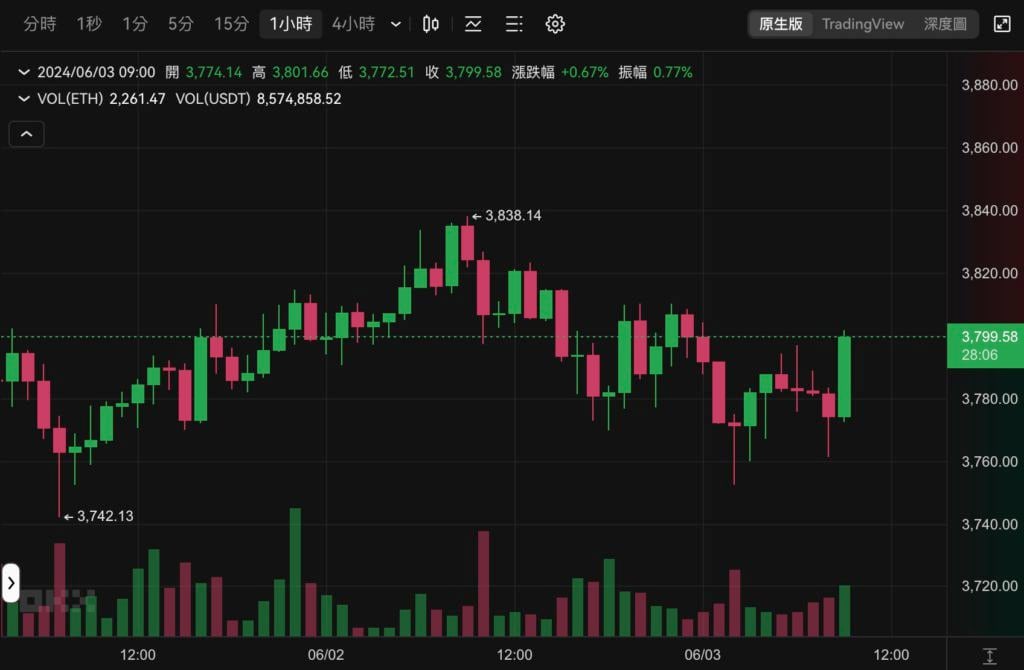Click the 06/03 date on time axis
Screen dimensions: 1024x670
[702, 654]
